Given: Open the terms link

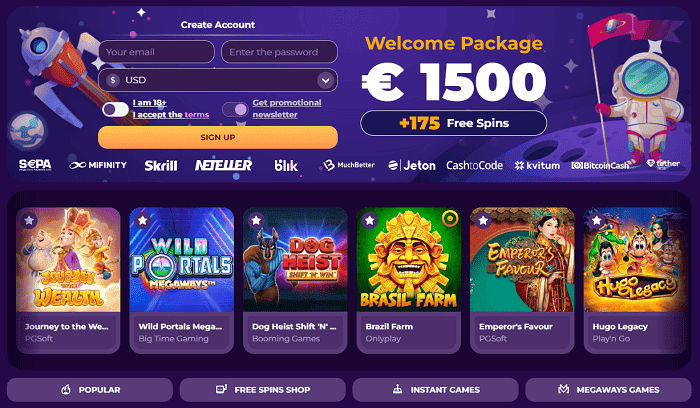Looking at the screenshot, I should pos(197,115).
